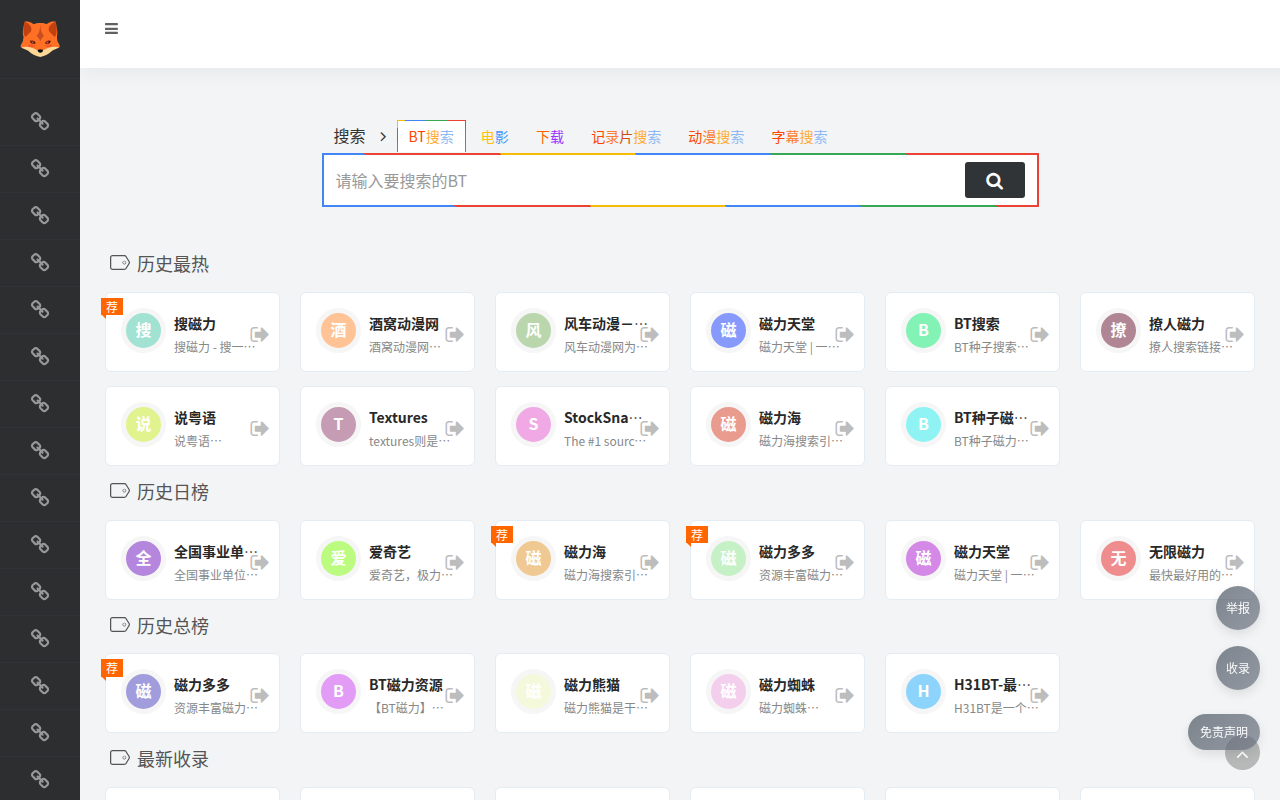Click the share icon on the 爱奇艺 card
The width and height of the screenshot is (1280, 800).
[454, 560]
